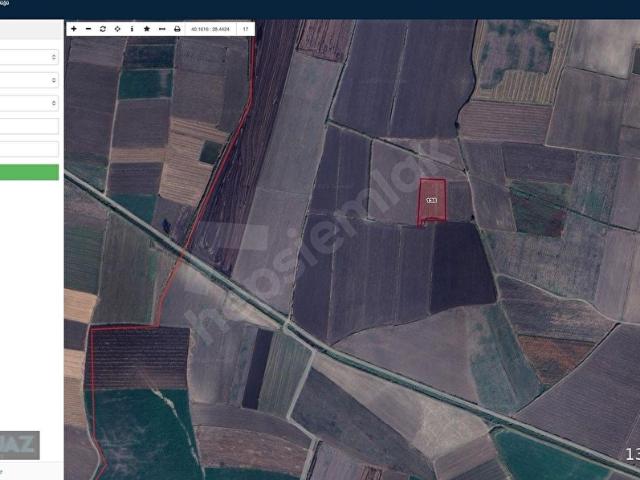
Task: Open parcel info with the i icon
Action: (132, 29)
